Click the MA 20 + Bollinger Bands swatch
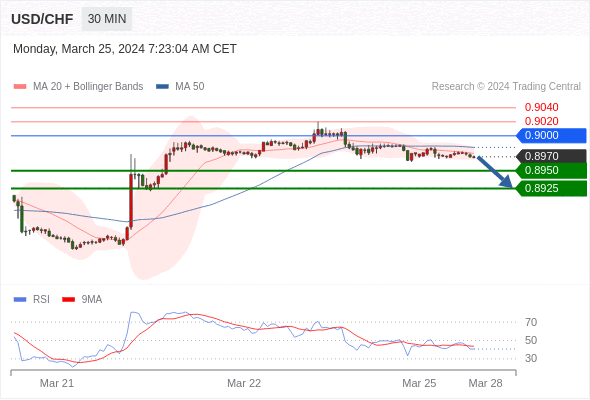 (x=20, y=87)
